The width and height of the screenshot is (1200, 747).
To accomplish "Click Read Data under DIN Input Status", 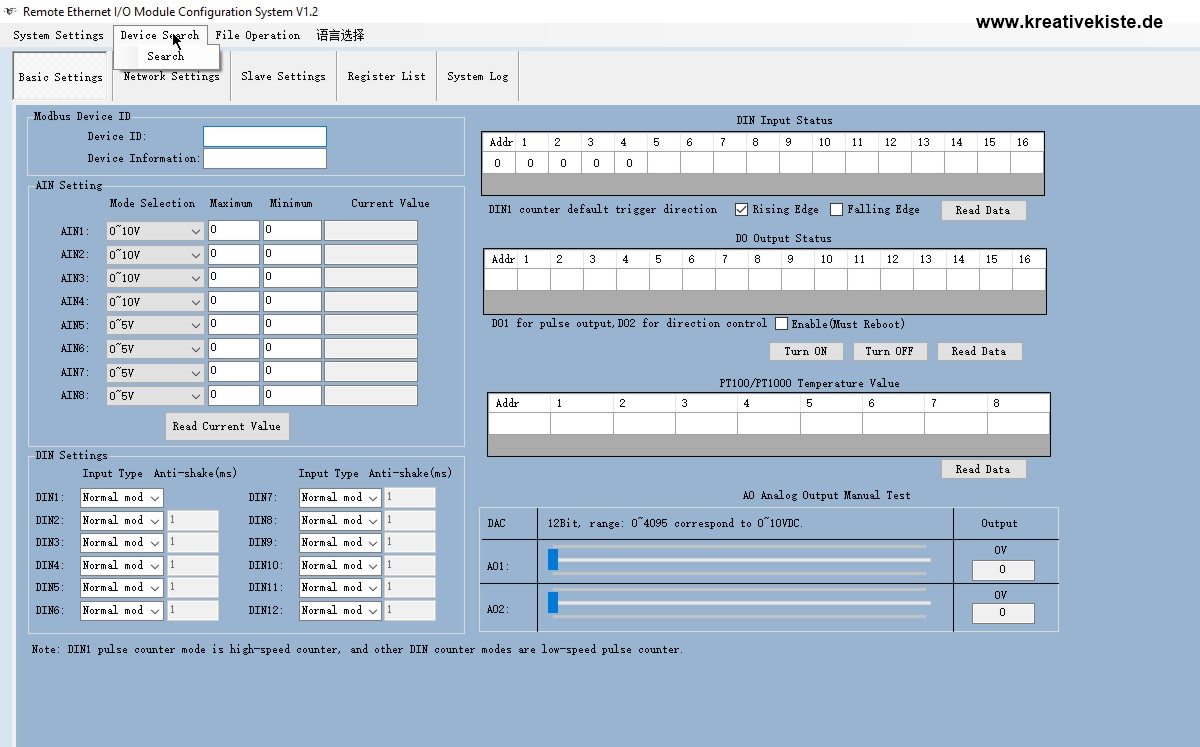I will point(983,211).
